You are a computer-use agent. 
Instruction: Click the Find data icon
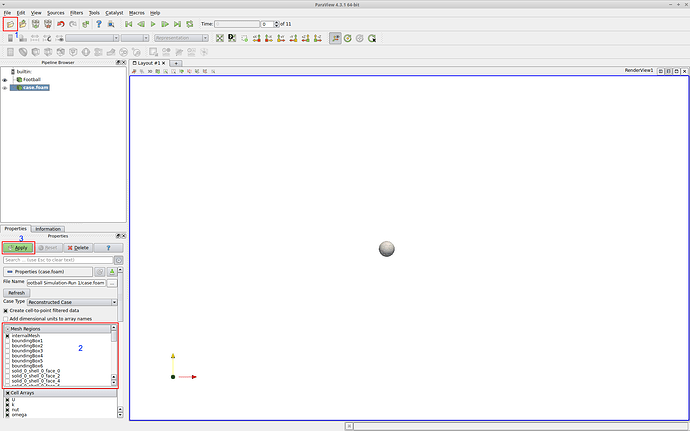click(x=111, y=24)
